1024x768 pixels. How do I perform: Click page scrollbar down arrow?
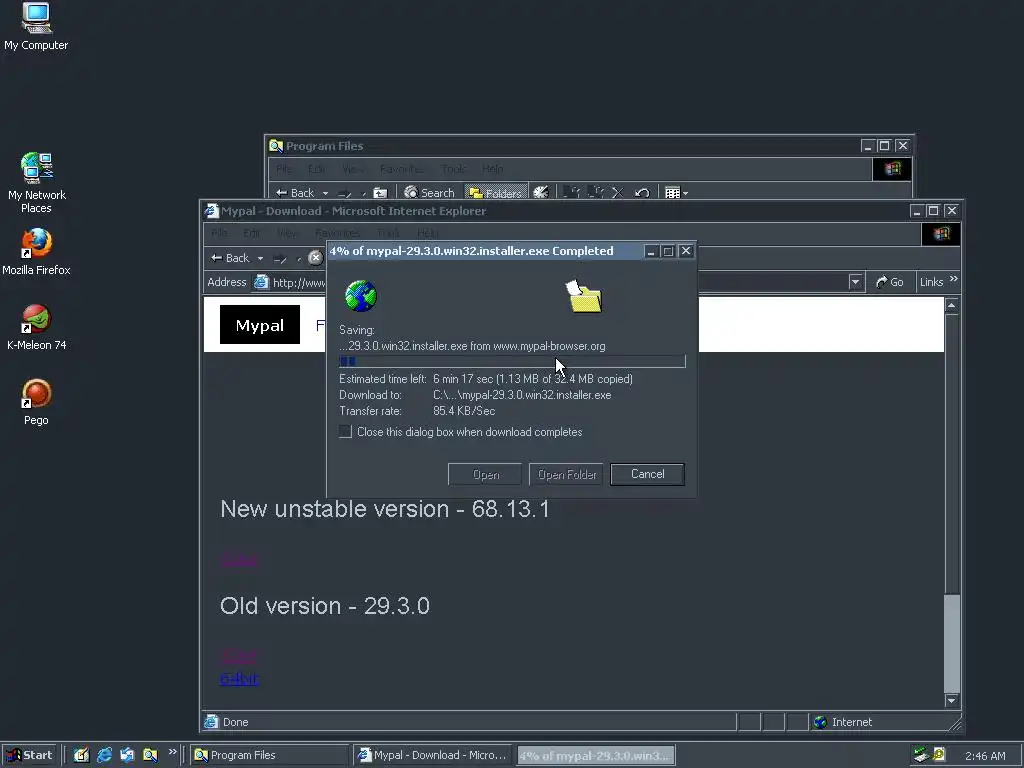952,700
